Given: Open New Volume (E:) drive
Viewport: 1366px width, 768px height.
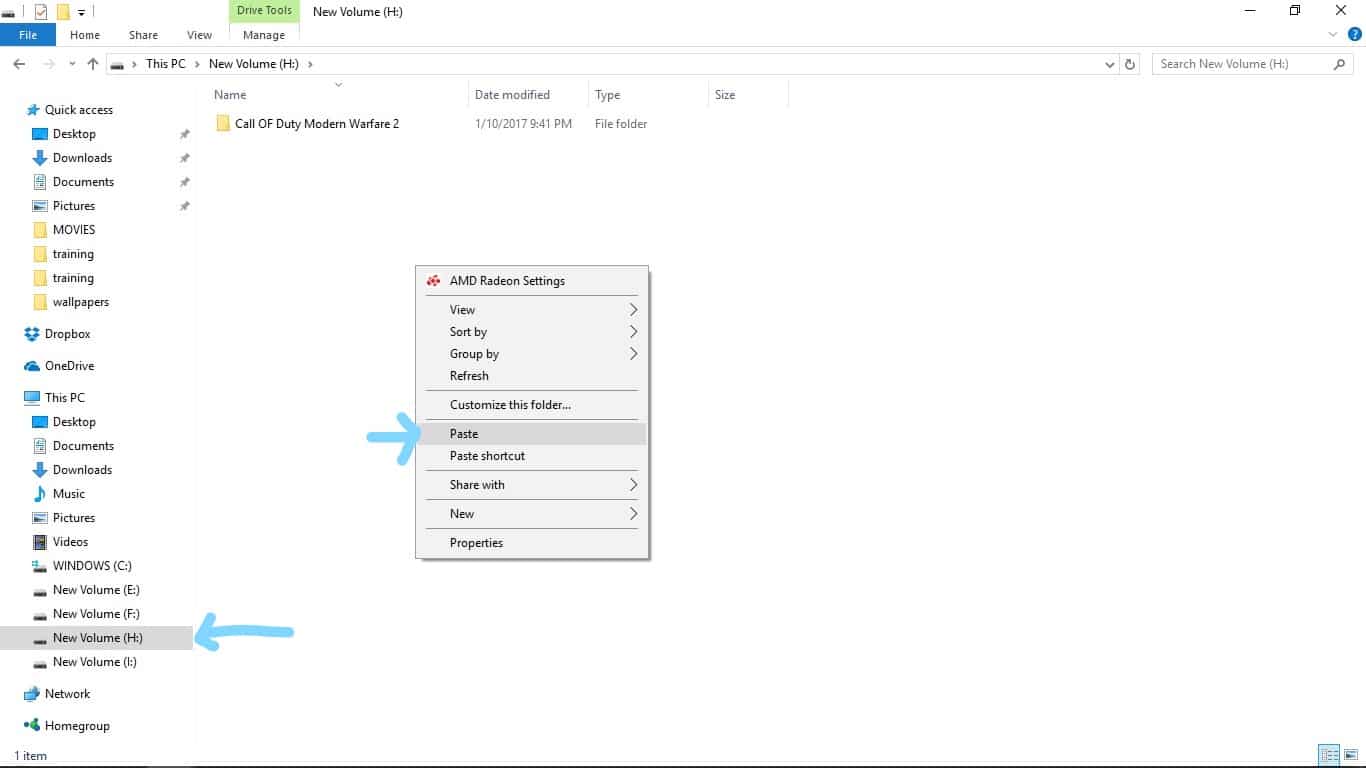Looking at the screenshot, I should (96, 590).
